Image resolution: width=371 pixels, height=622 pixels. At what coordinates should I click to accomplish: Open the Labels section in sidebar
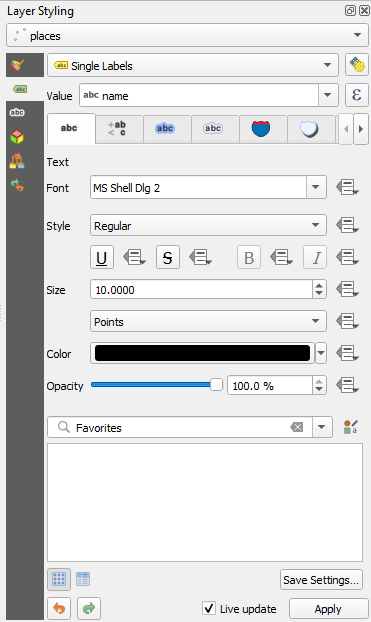tap(20, 89)
